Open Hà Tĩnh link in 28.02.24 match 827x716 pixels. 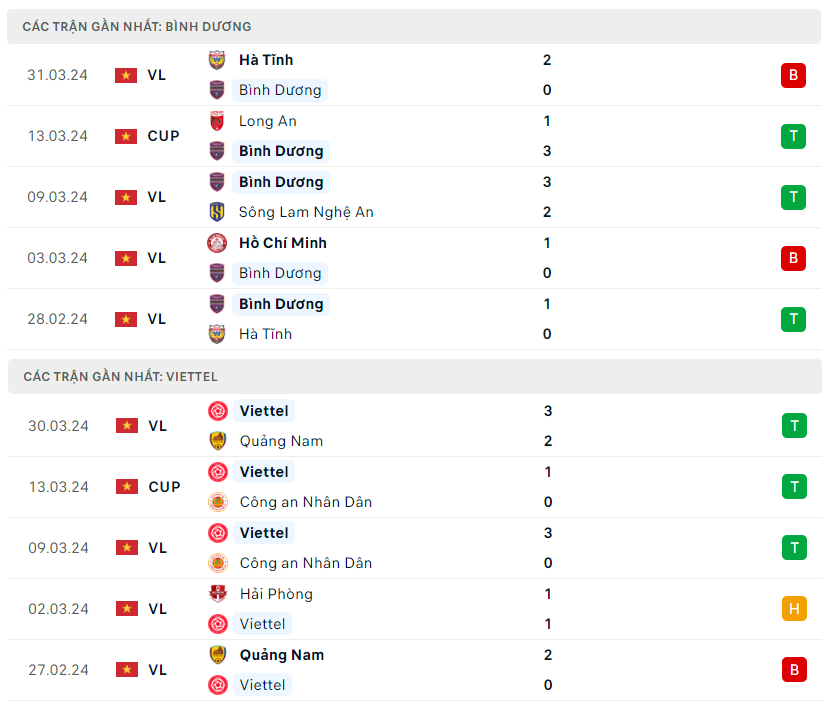pos(265,334)
